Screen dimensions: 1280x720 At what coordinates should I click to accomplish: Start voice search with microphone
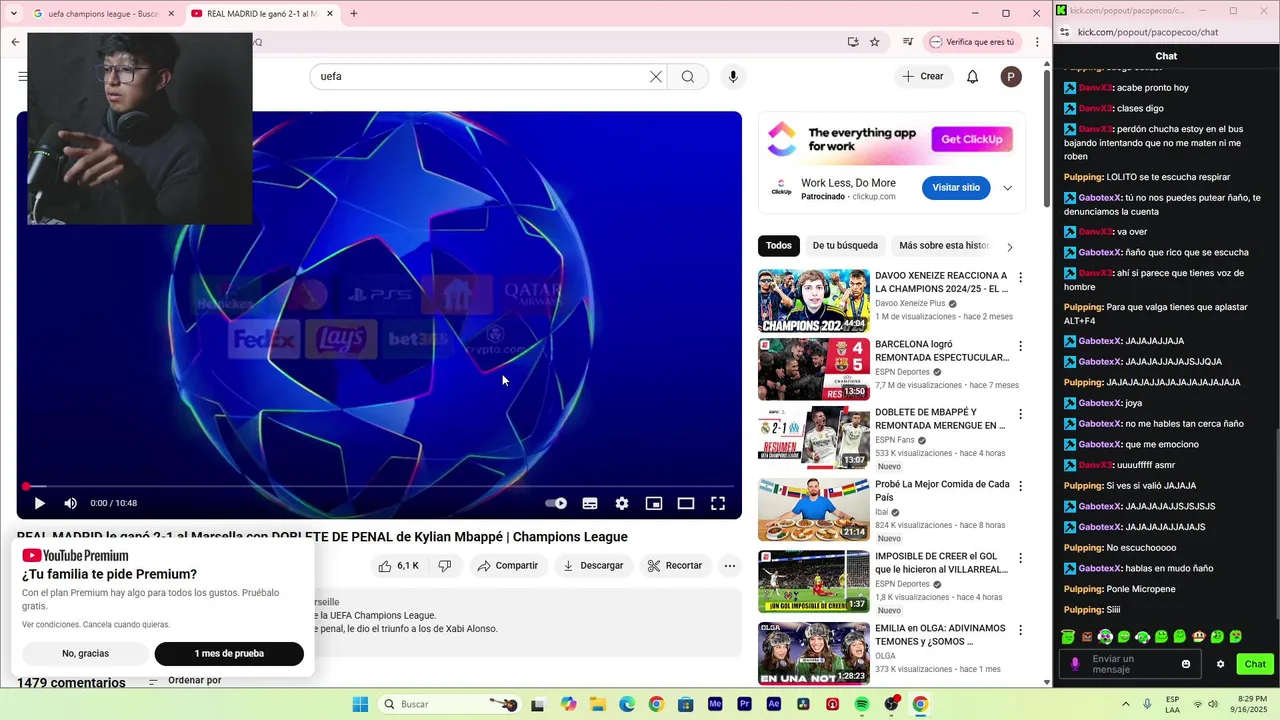733,76
